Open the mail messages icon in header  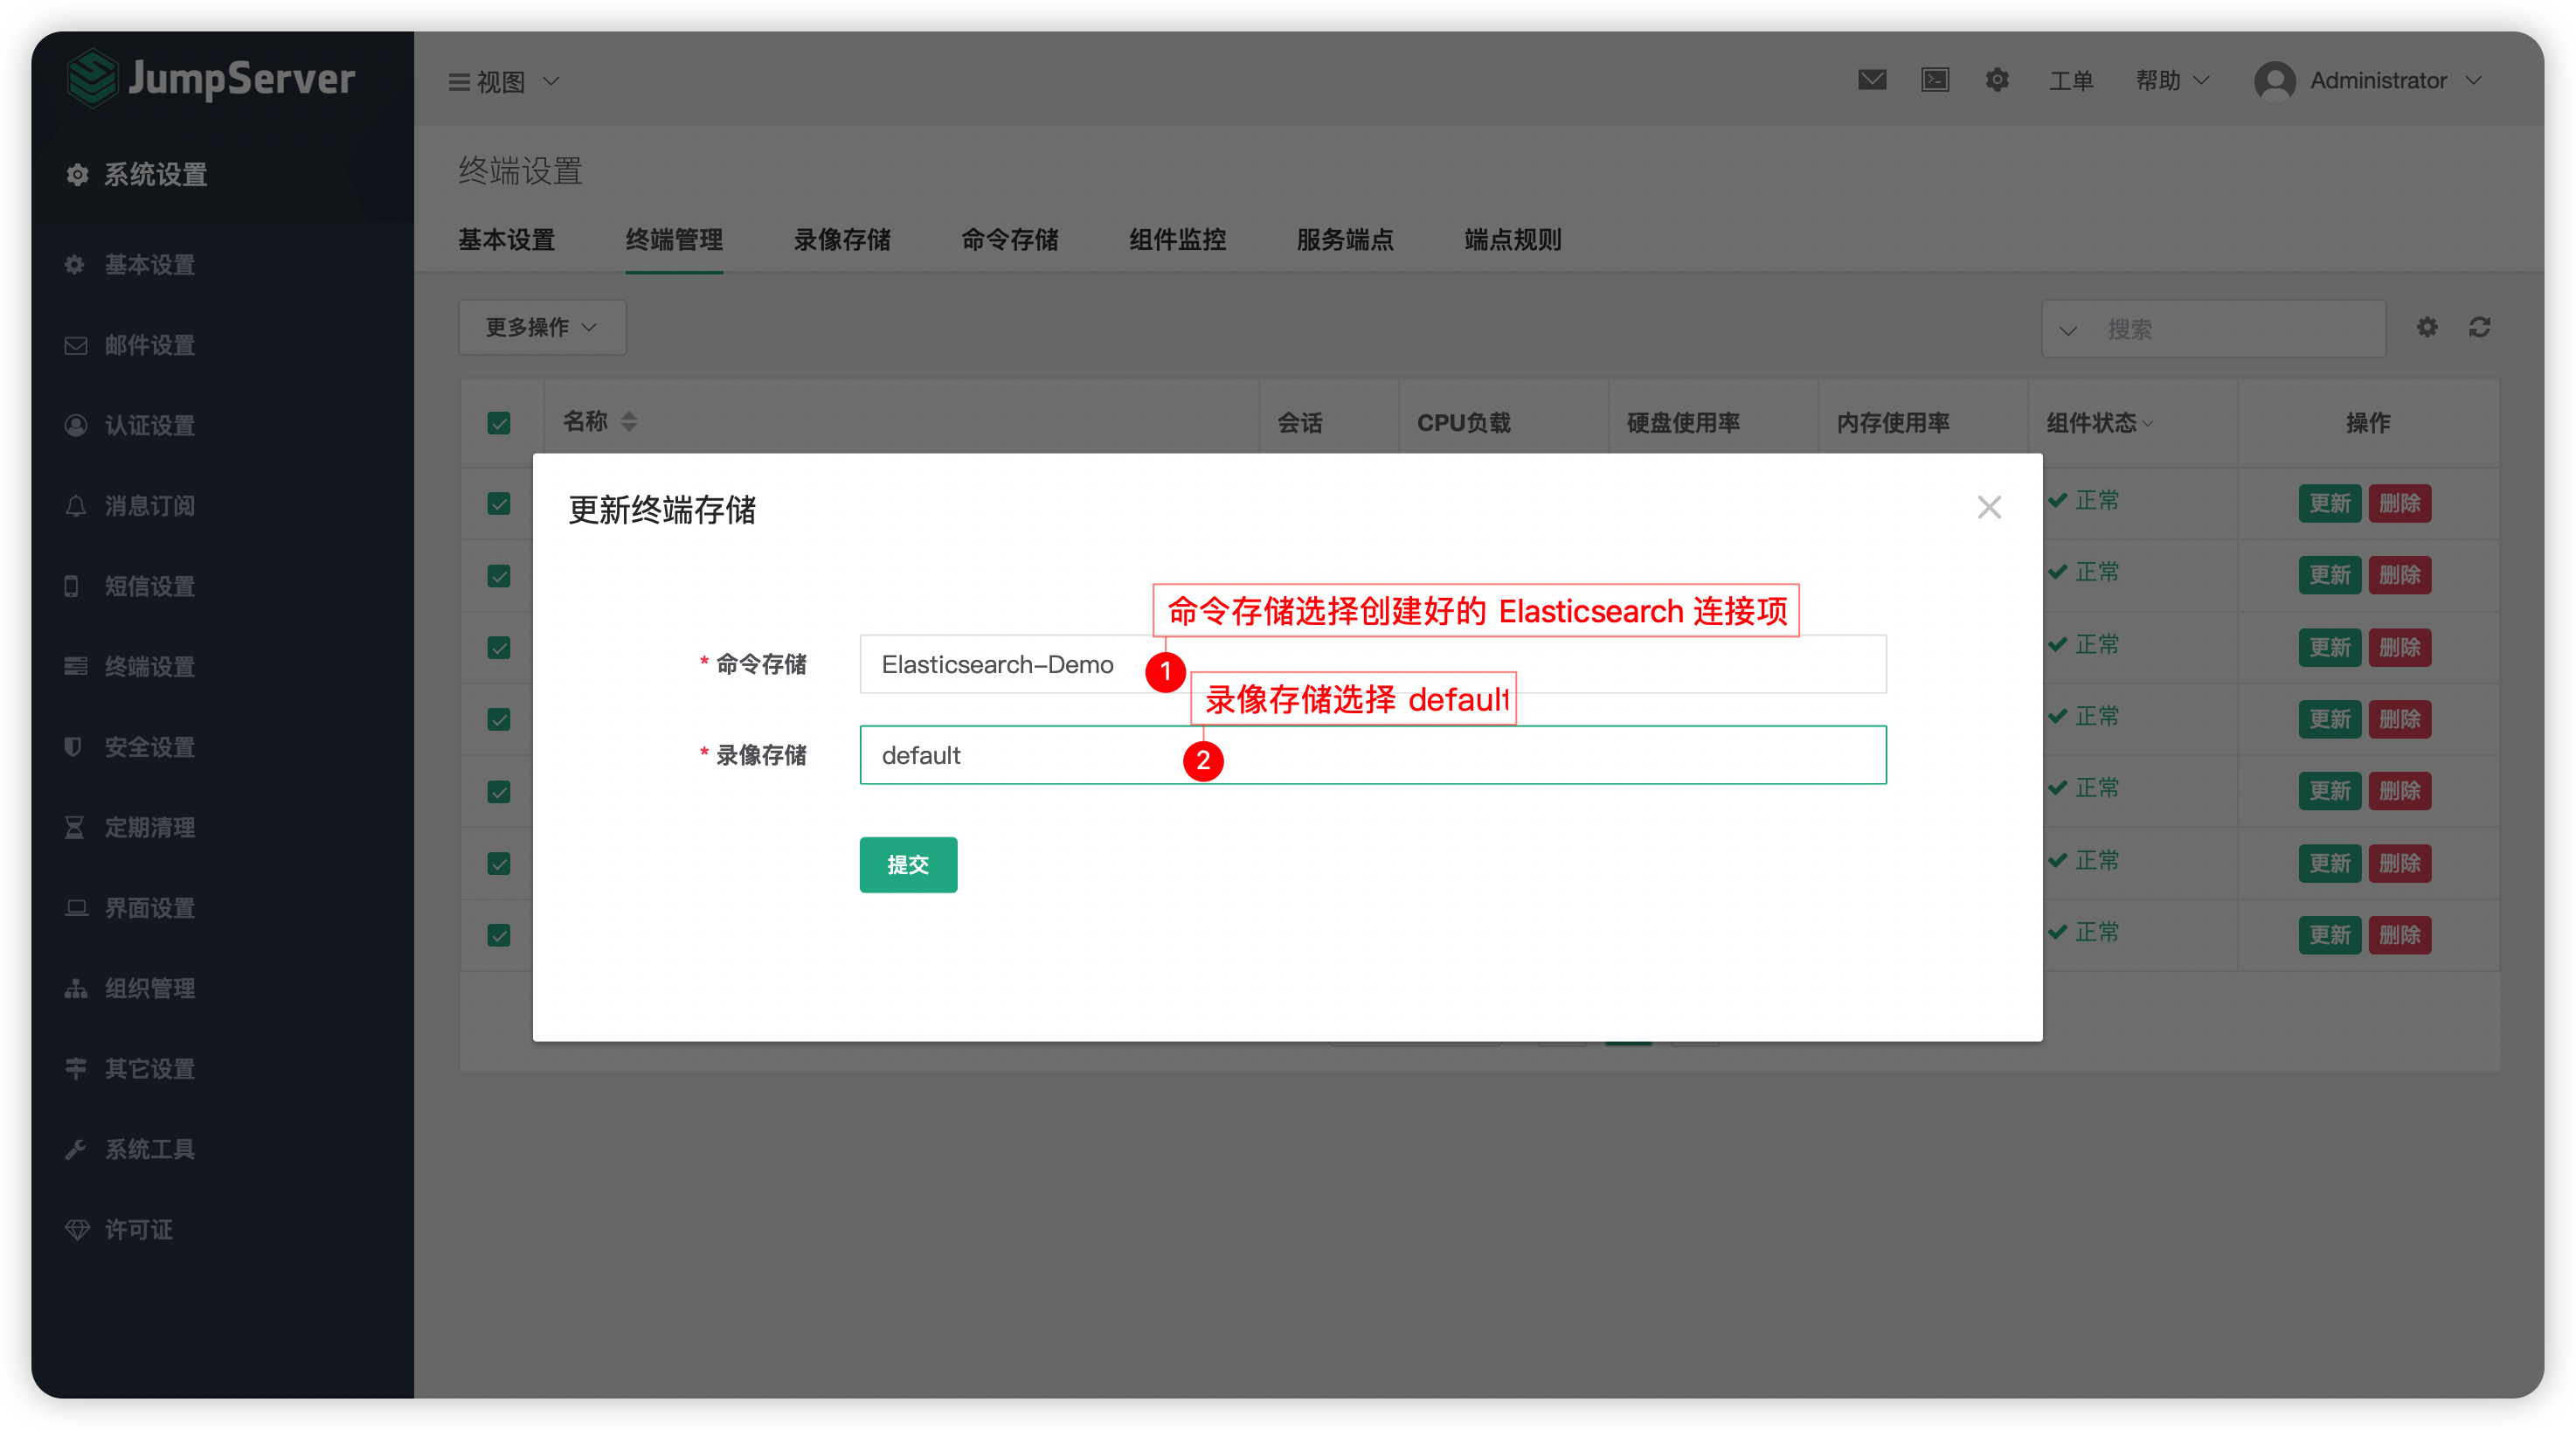1872,80
